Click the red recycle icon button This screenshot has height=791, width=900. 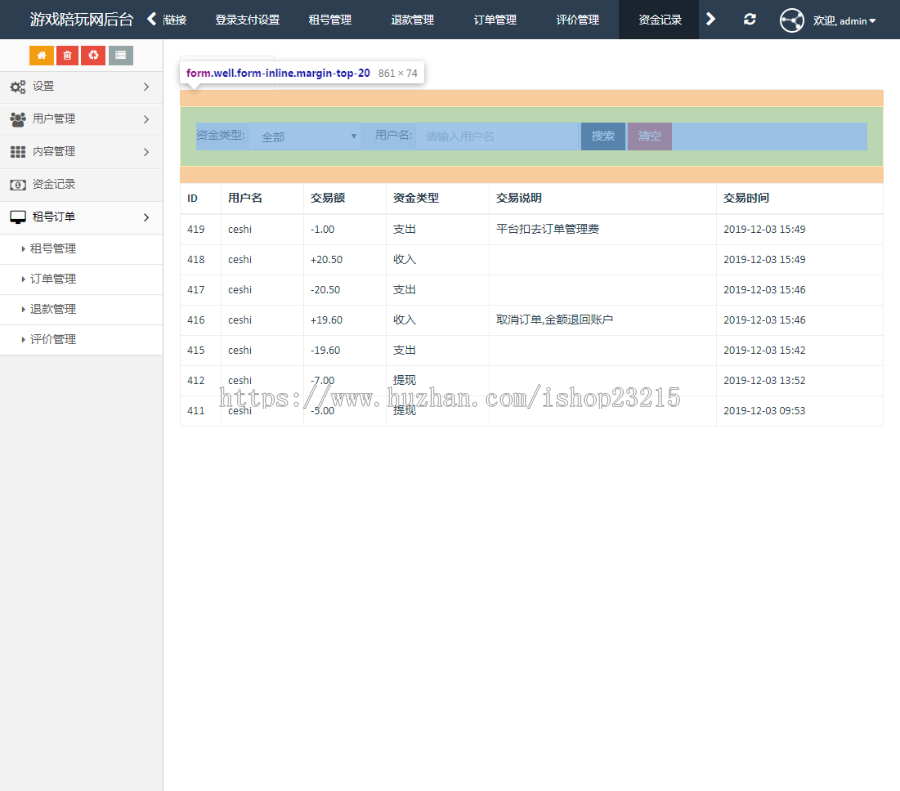coord(93,55)
